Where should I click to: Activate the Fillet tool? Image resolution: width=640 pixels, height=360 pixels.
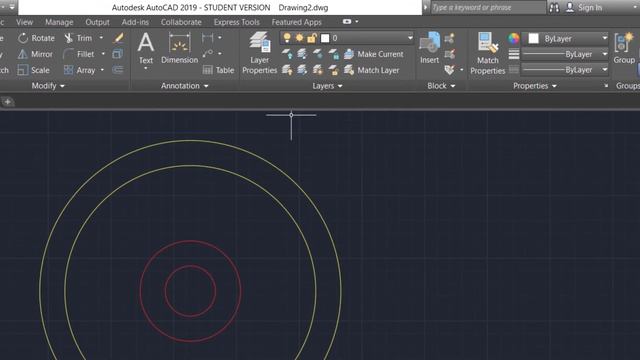[79, 54]
